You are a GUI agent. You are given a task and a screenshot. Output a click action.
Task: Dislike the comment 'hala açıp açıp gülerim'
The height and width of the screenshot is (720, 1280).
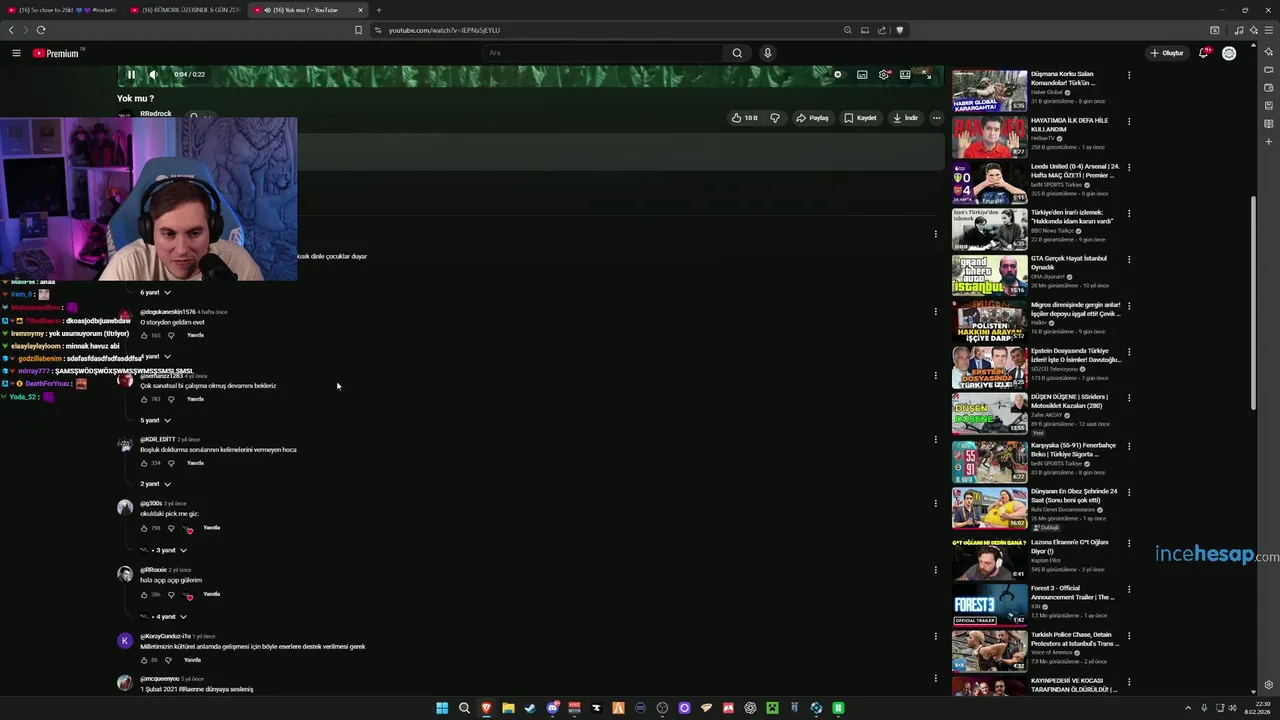click(171, 594)
